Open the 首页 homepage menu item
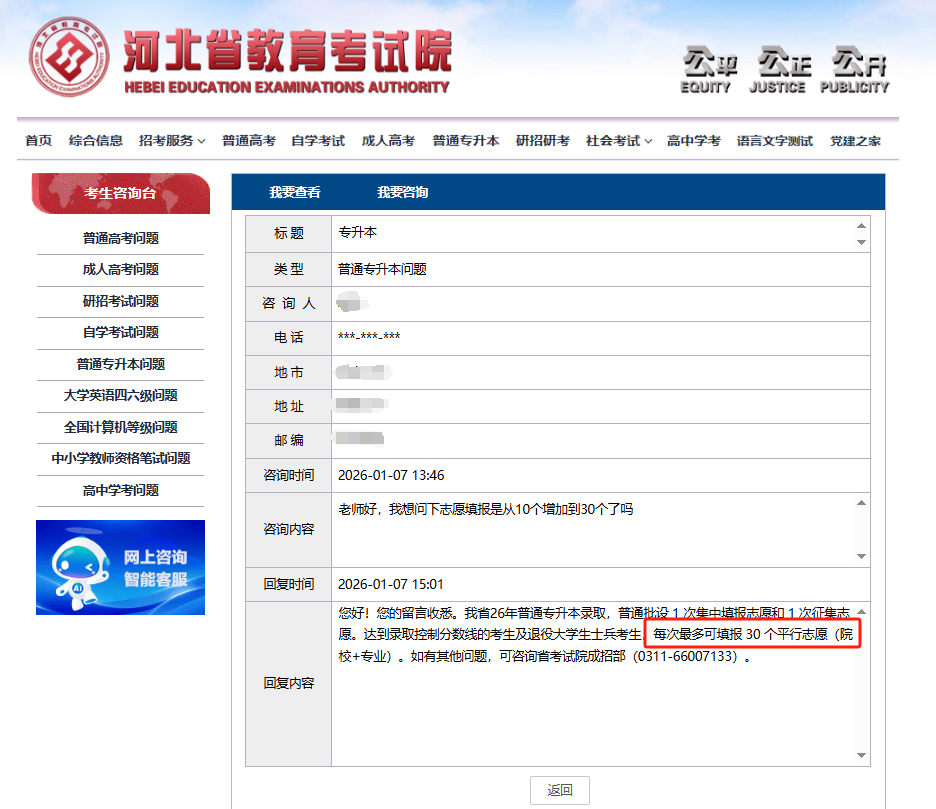The width and height of the screenshot is (936, 809). pyautogui.click(x=38, y=141)
